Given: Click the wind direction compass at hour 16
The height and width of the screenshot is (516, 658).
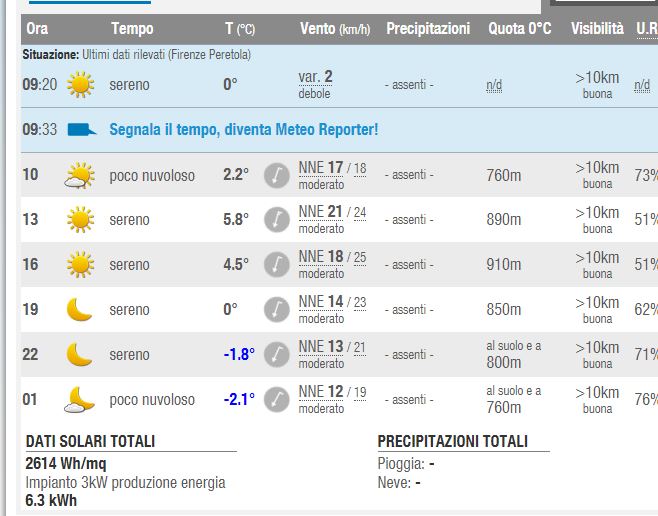Looking at the screenshot, I should 277,265.
